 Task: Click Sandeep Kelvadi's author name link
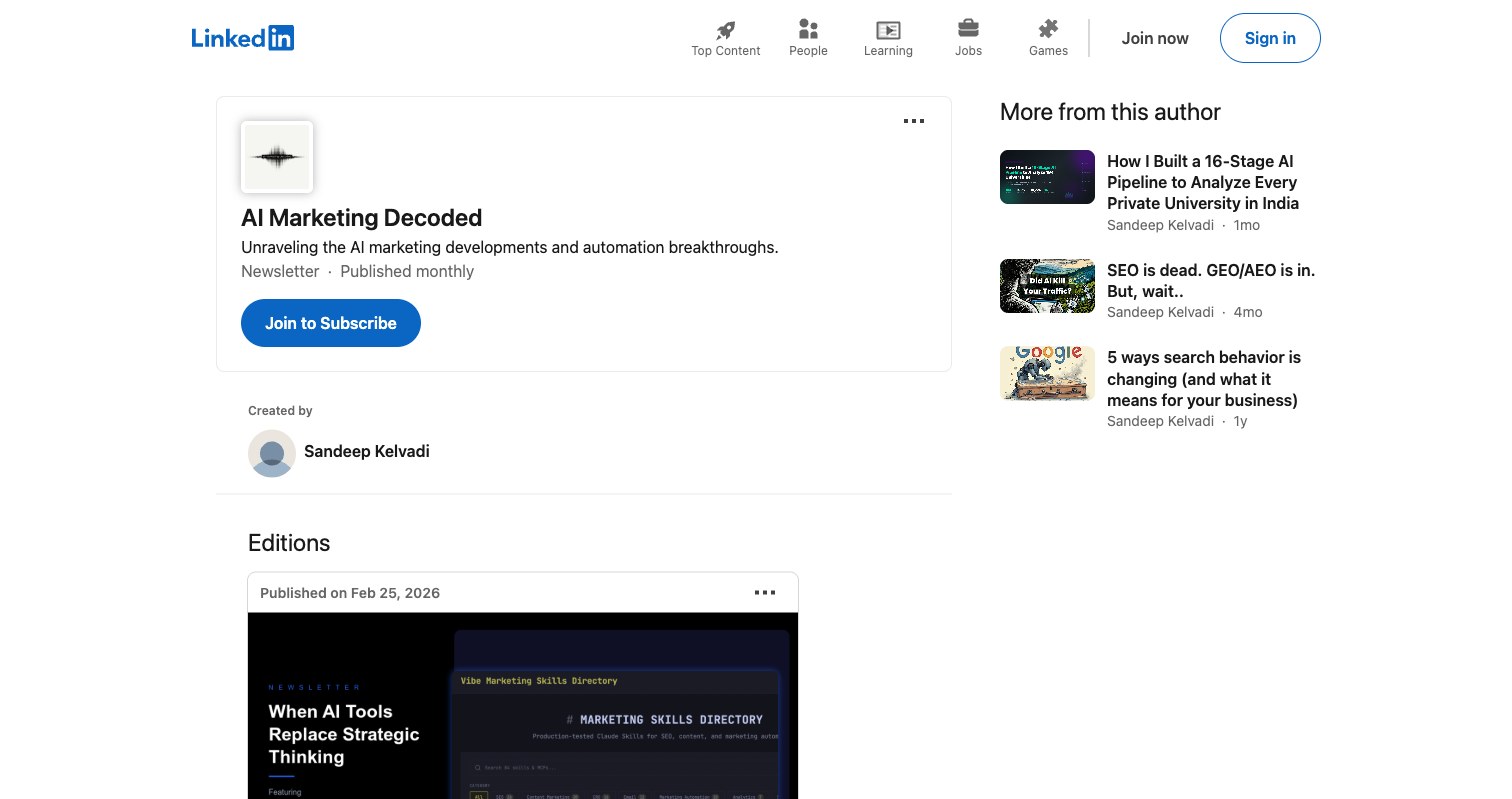366,451
